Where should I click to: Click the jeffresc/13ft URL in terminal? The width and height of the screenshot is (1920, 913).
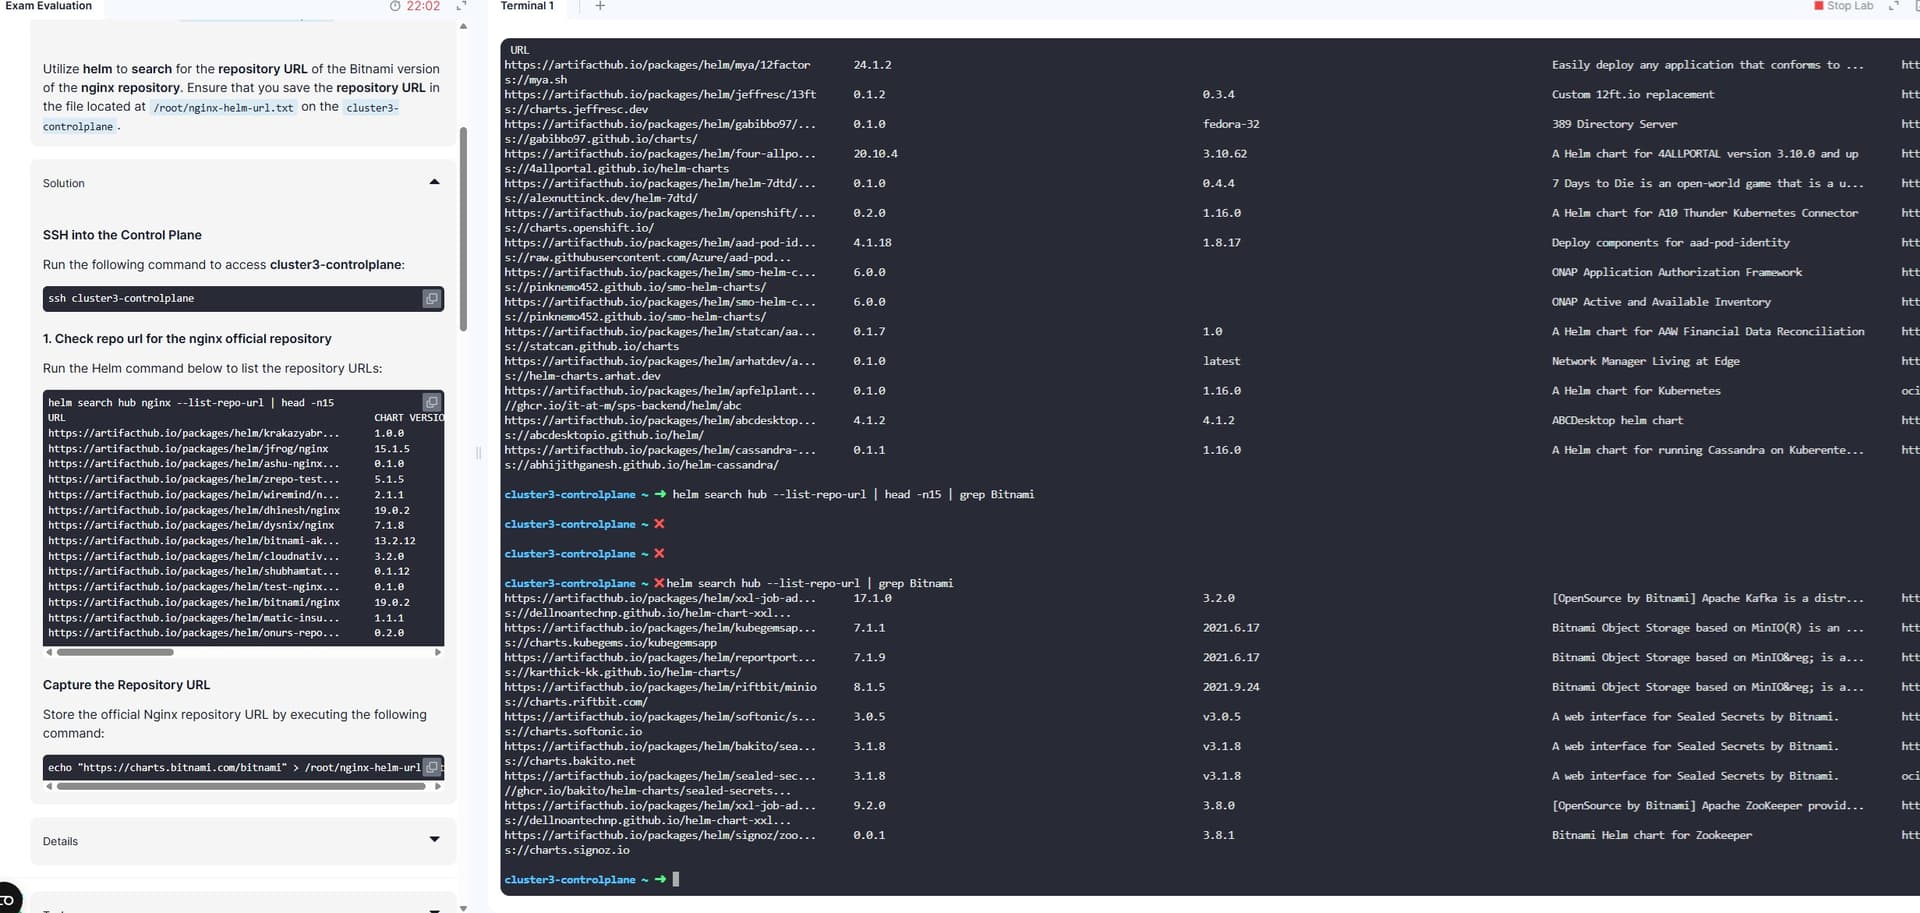pos(660,95)
